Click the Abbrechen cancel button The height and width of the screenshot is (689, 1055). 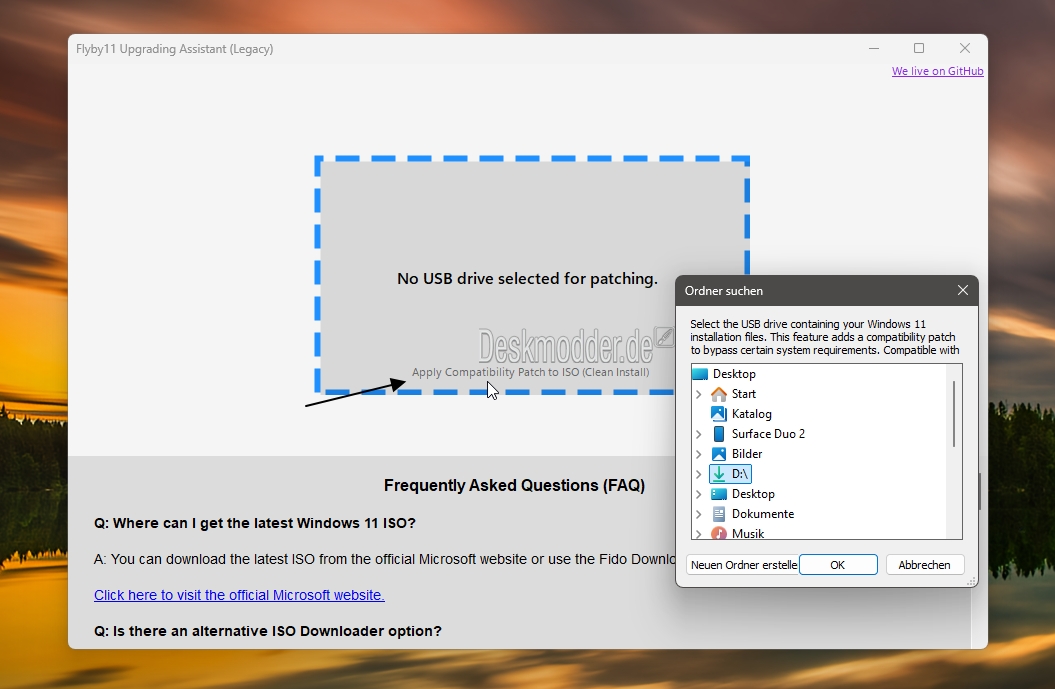924,565
